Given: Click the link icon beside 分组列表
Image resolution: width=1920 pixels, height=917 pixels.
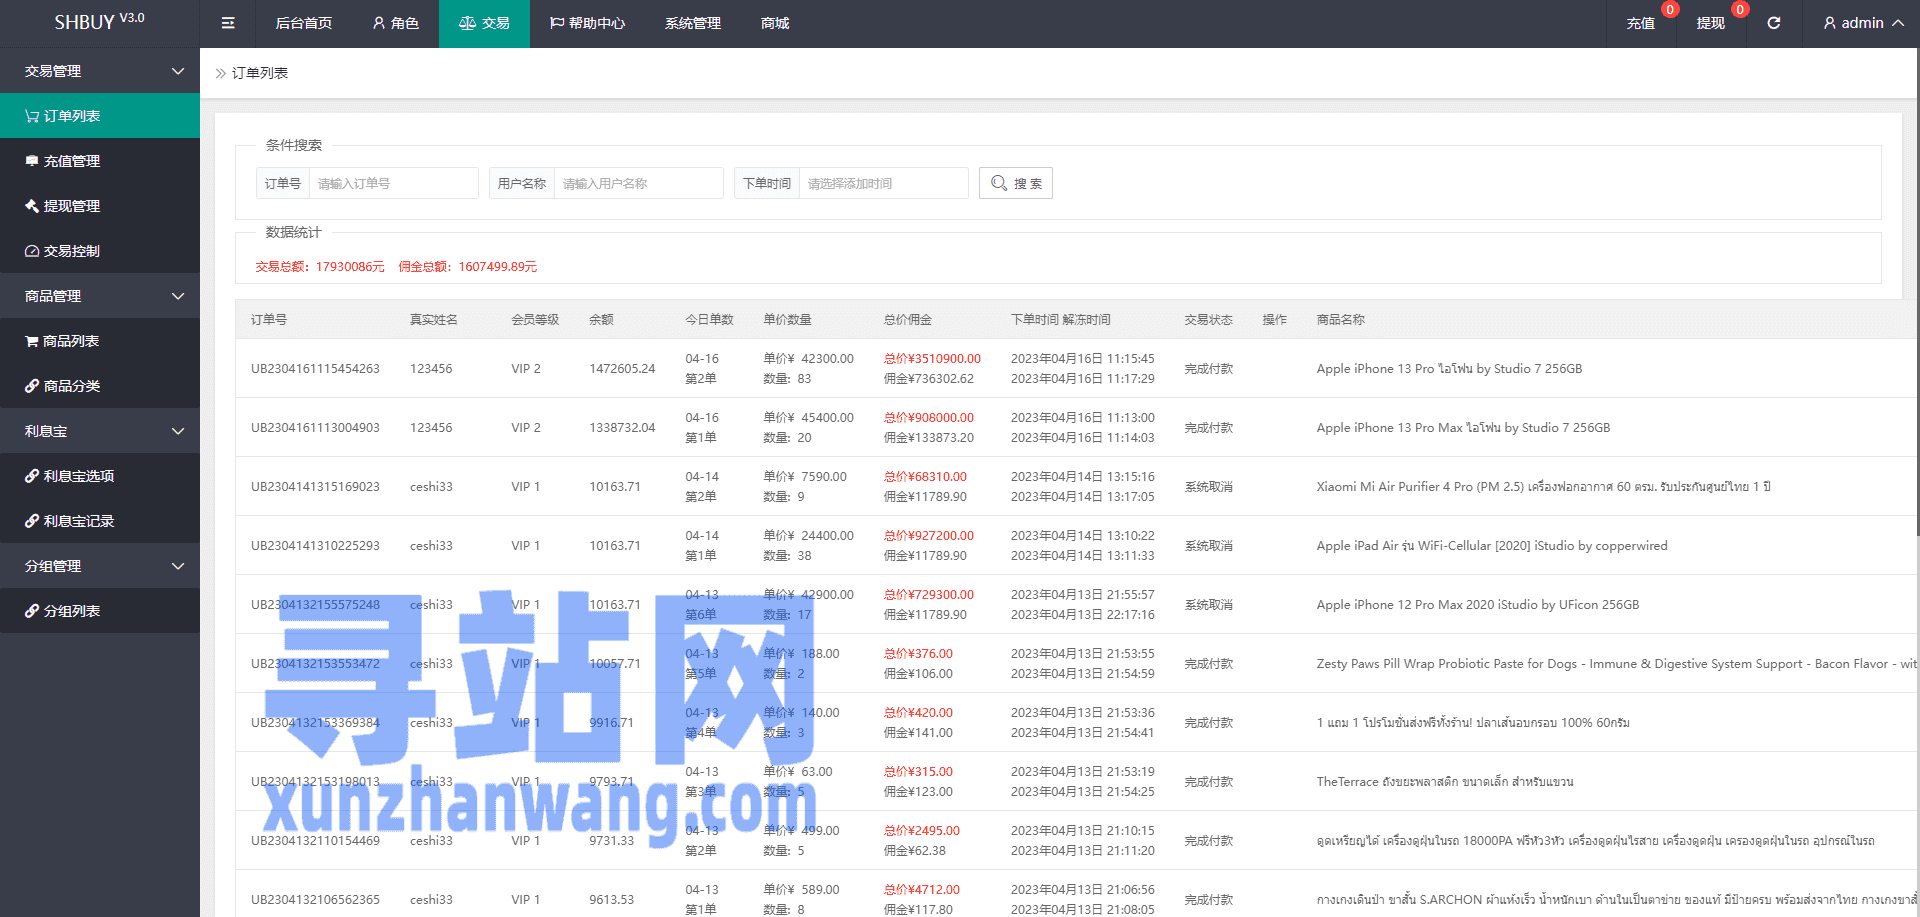Looking at the screenshot, I should [x=32, y=611].
